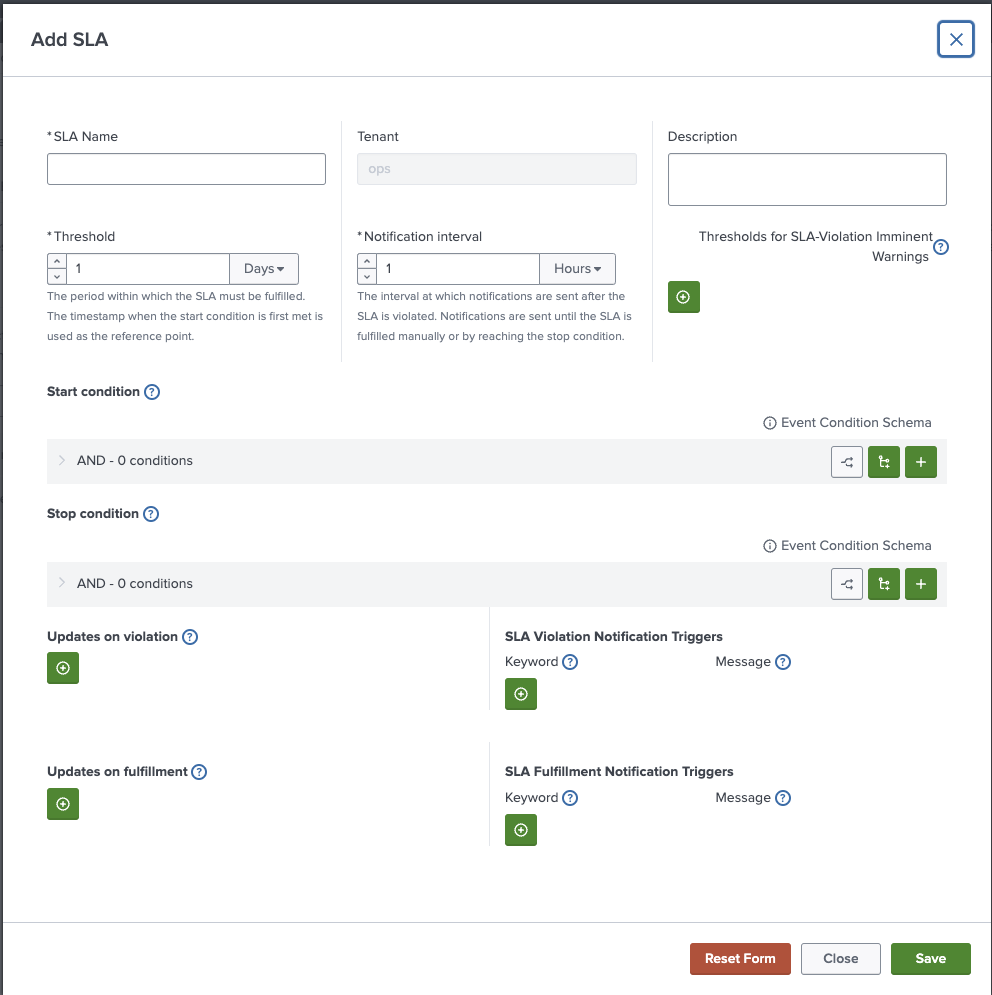The height and width of the screenshot is (995, 992).
Task: Add a Threshold for SLA-Violation Imminent Warnings
Action: (x=684, y=296)
